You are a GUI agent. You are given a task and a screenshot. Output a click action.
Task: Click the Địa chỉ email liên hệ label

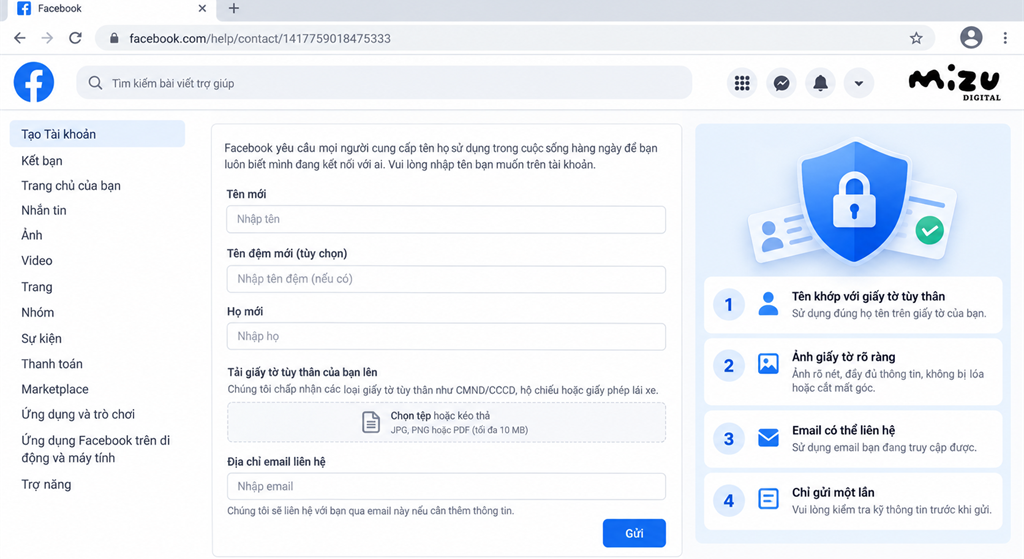click(x=276, y=462)
